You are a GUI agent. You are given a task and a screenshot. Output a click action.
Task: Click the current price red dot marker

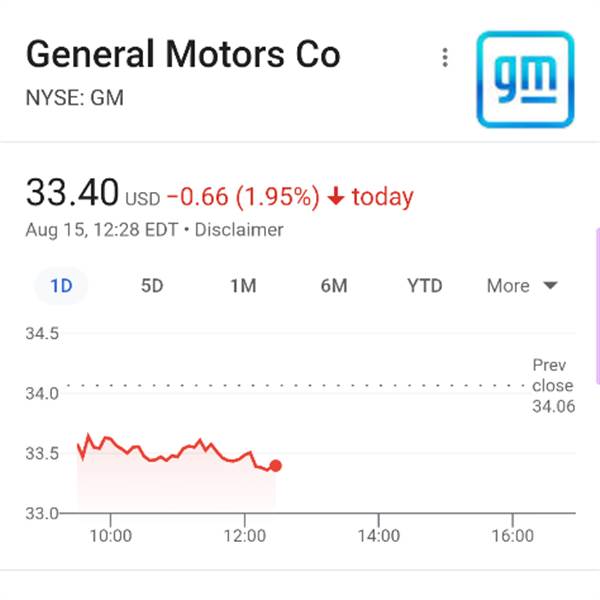point(276,466)
